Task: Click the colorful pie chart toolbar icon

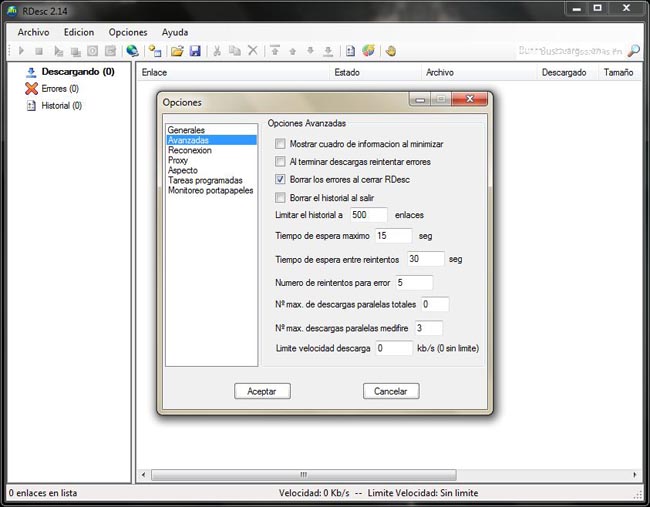Action: coord(368,51)
